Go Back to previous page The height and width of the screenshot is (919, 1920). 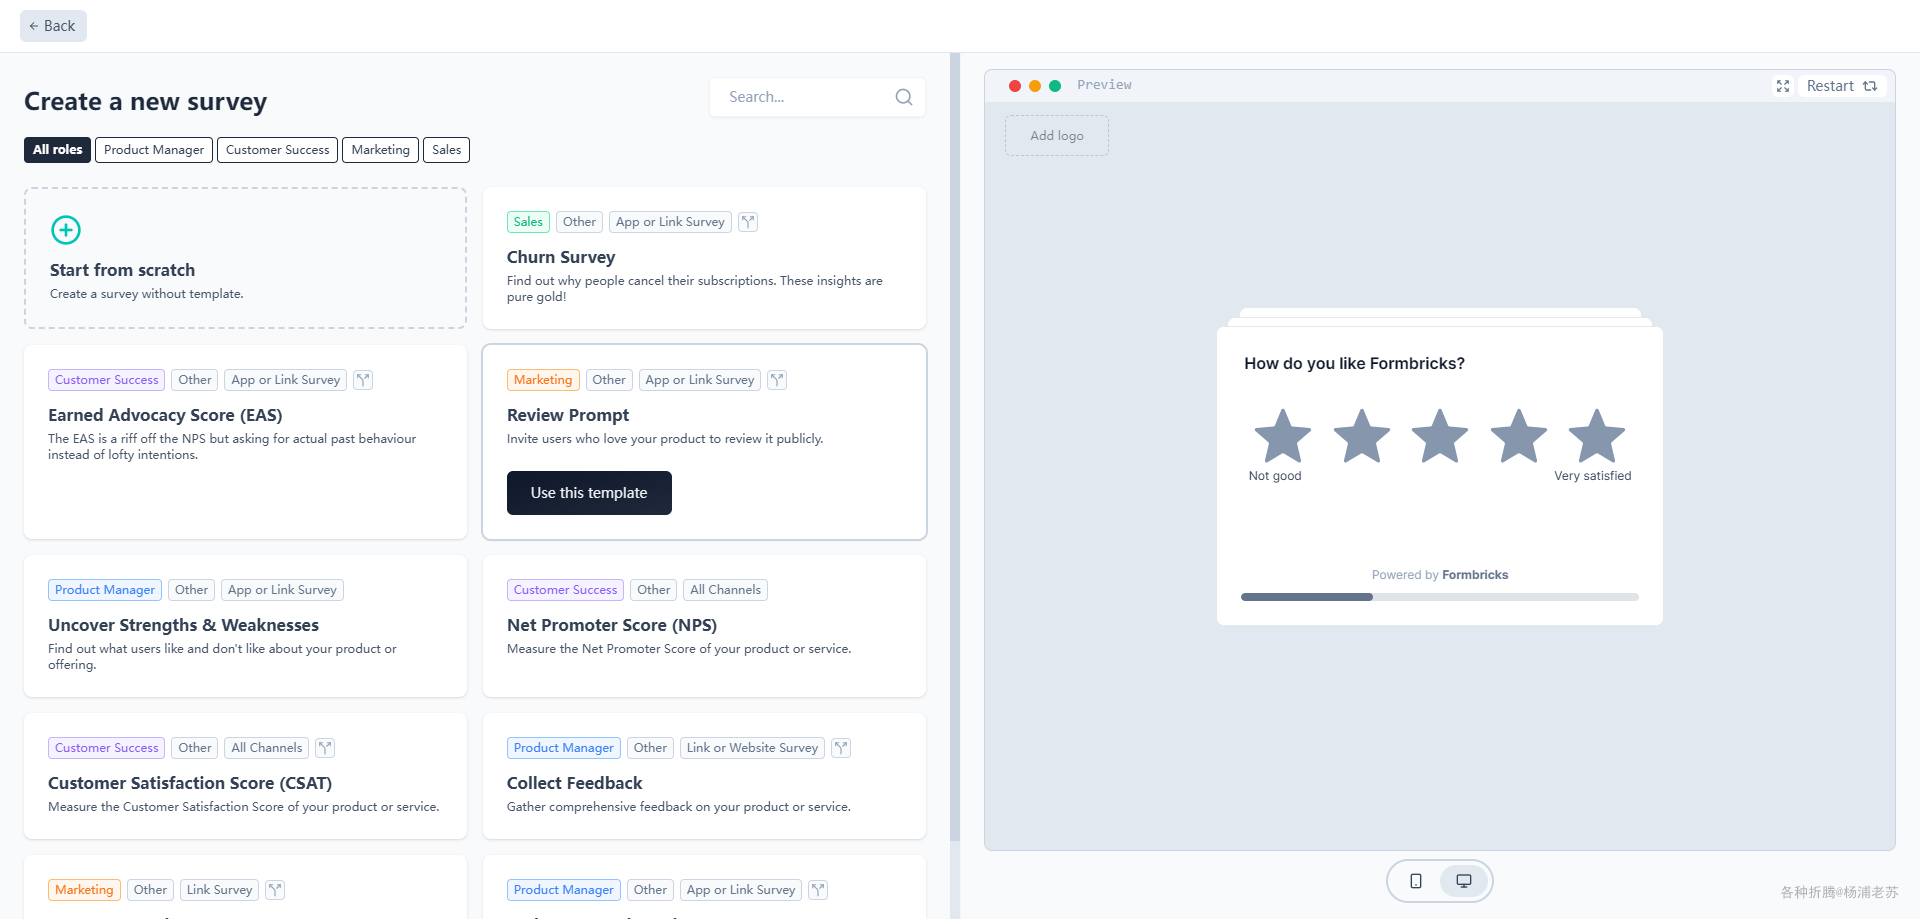tap(53, 26)
